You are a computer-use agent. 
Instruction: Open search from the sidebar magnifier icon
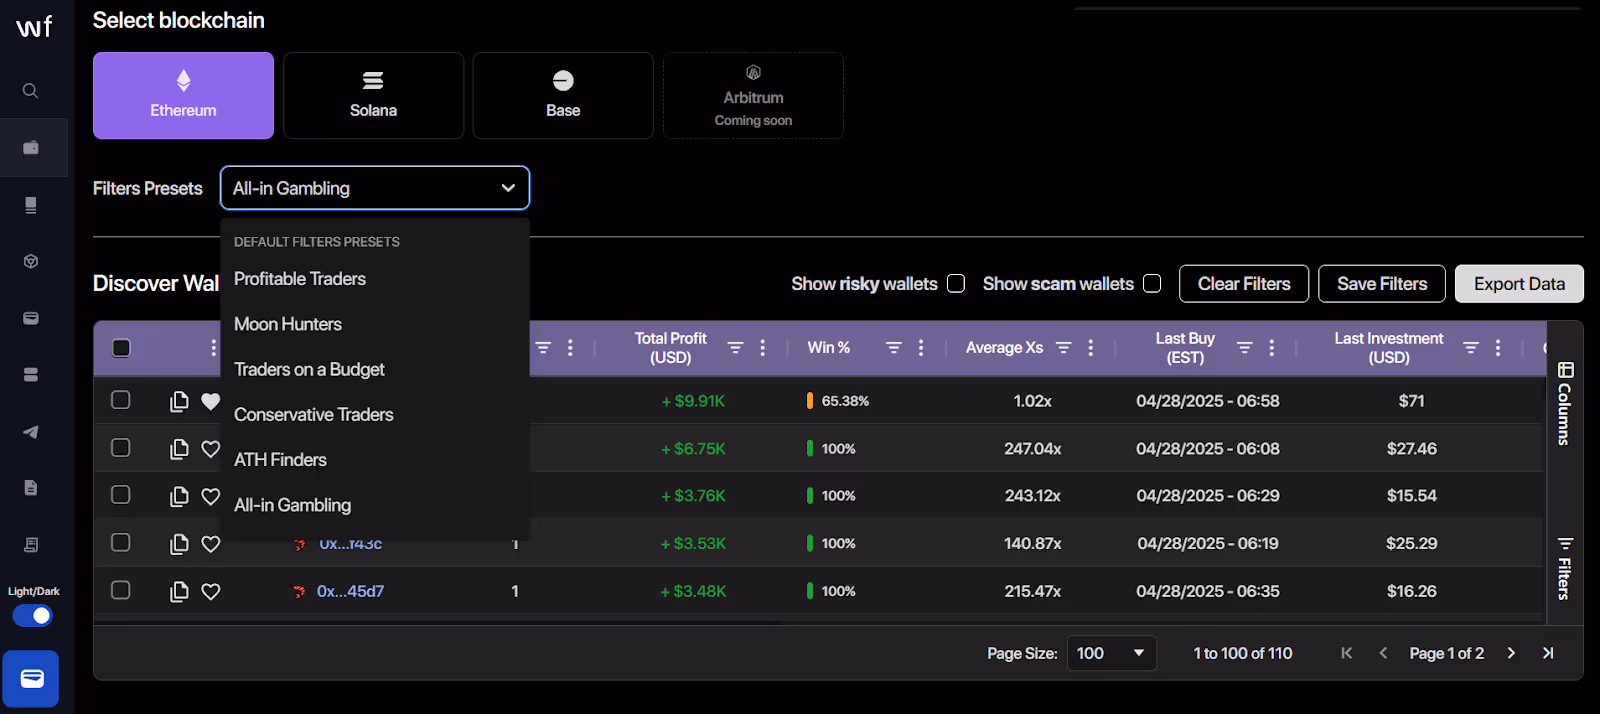pos(31,91)
